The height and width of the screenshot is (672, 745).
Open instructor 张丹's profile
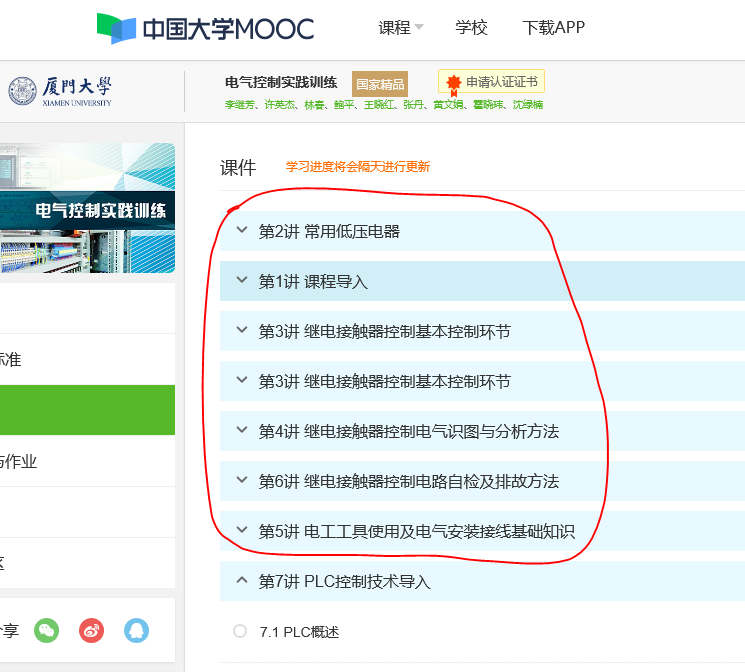click(413, 105)
